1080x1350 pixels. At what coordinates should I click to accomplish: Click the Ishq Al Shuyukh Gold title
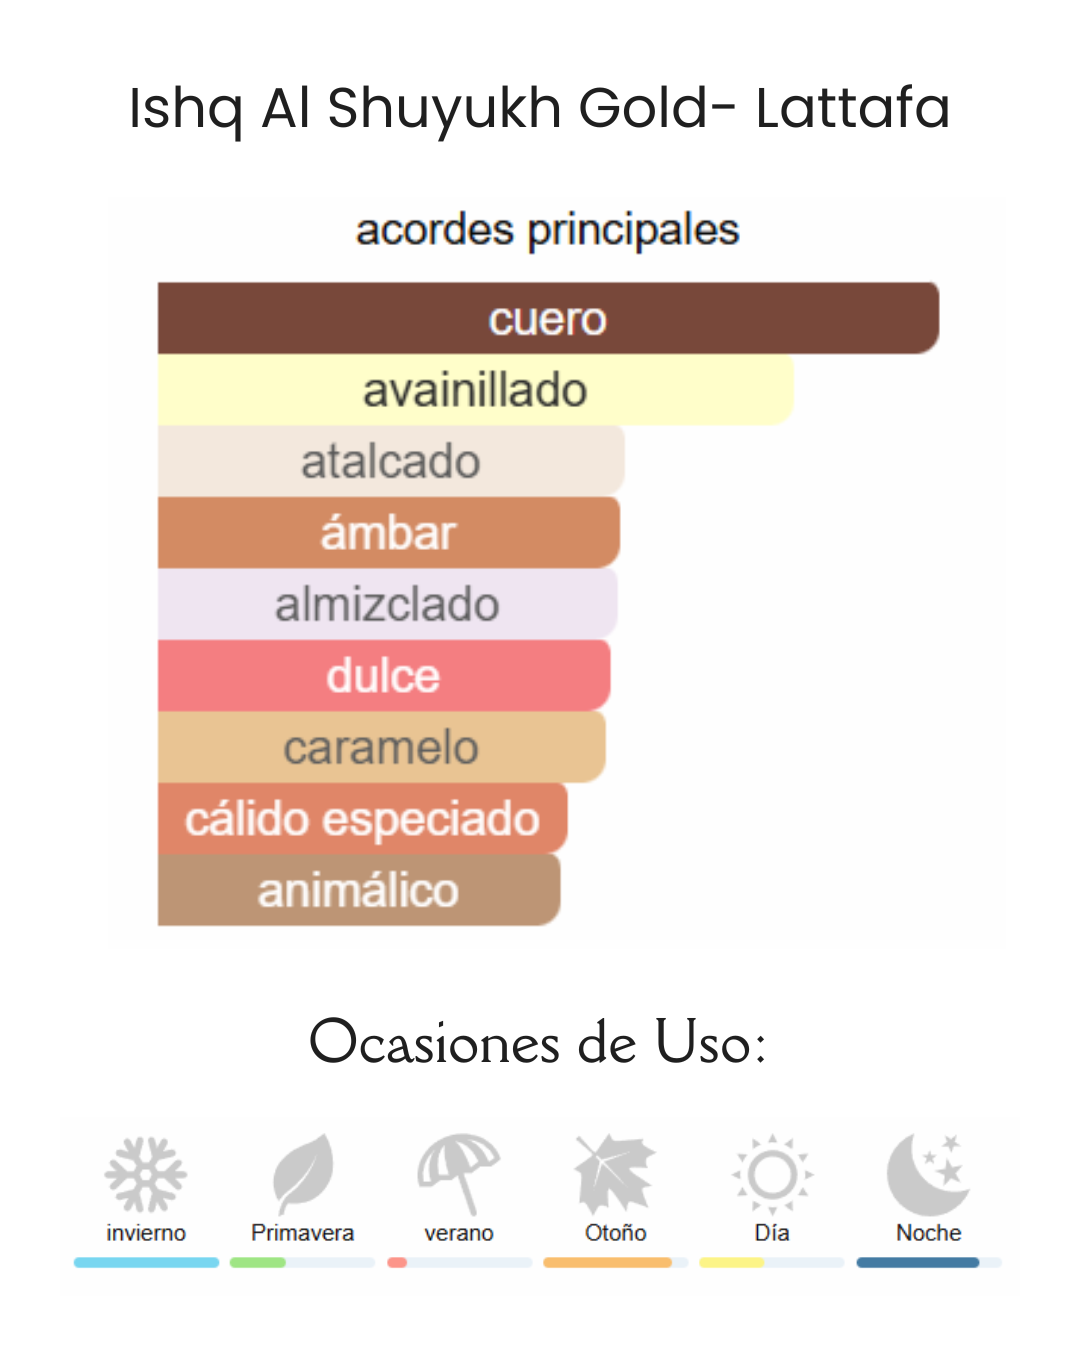[419, 108]
